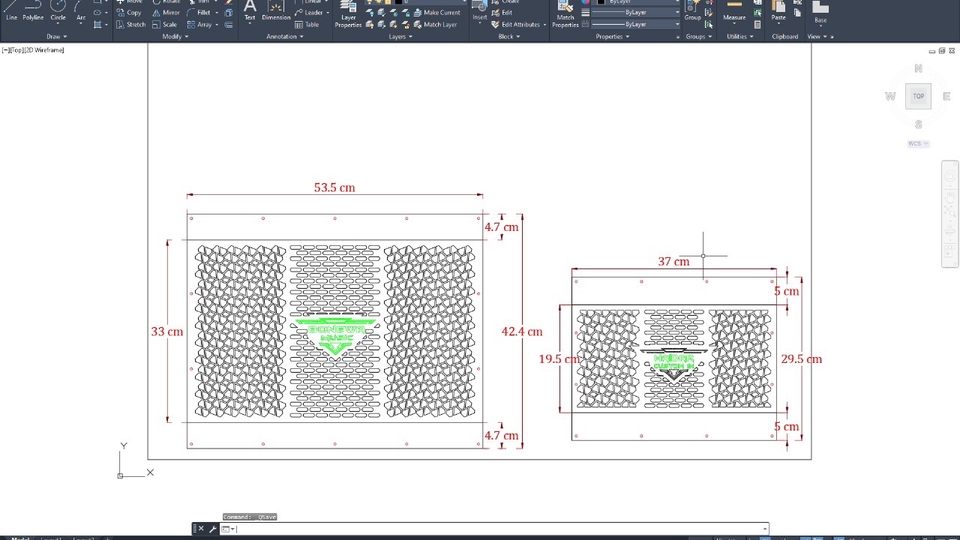The width and height of the screenshot is (960, 540).
Task: Switch to the Model tab
Action: point(20,538)
